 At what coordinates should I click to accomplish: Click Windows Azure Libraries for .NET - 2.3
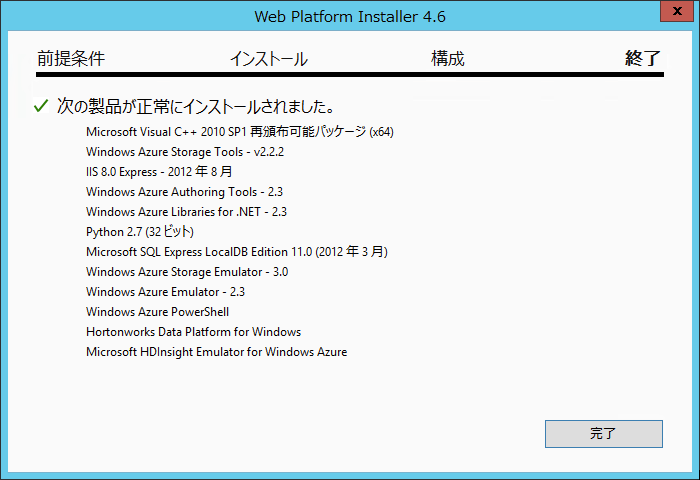coord(186,212)
